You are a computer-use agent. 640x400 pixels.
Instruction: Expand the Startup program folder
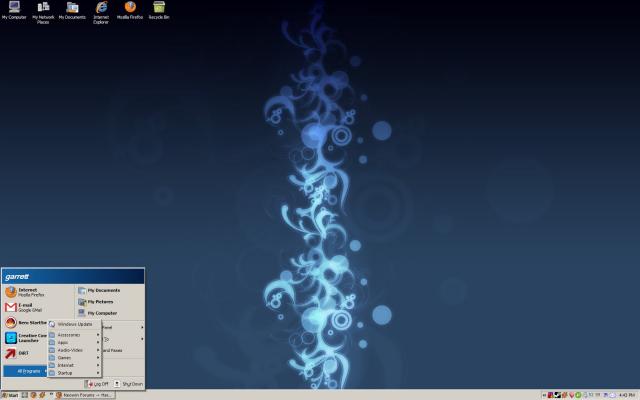pos(74,373)
